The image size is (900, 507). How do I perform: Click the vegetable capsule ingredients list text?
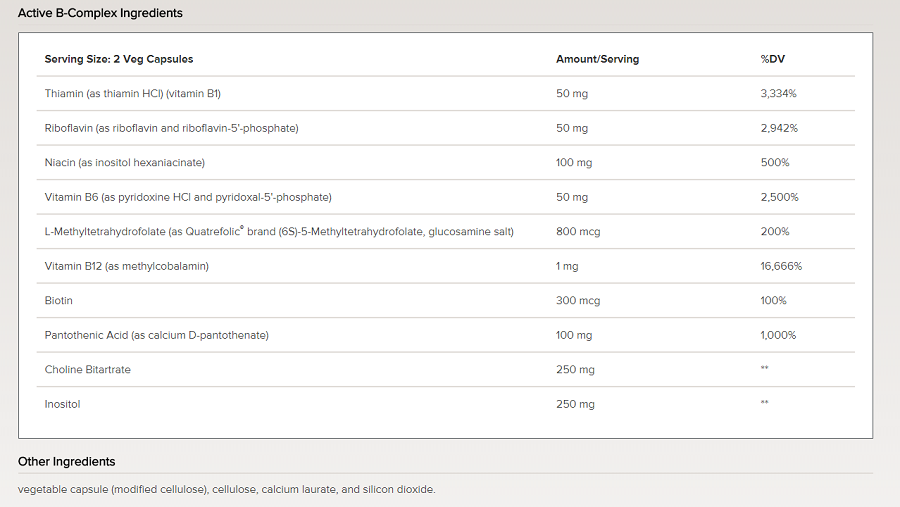(226, 489)
